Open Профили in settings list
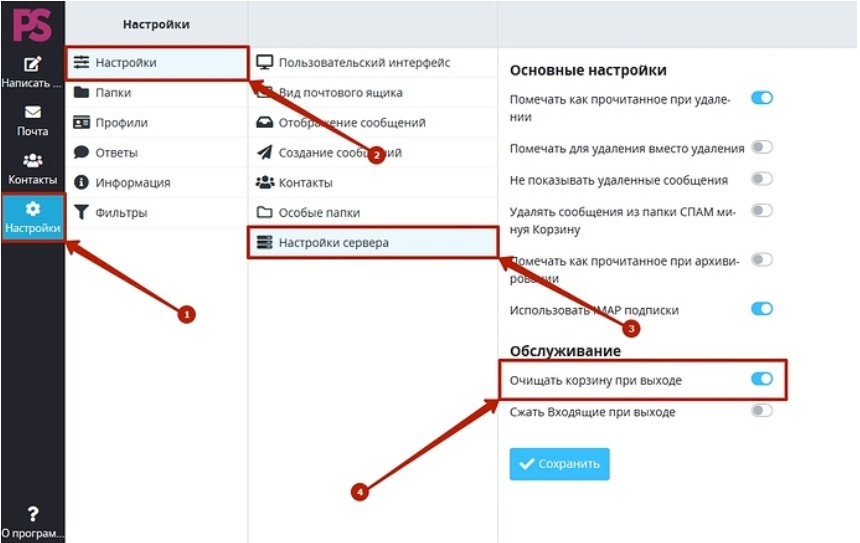The width and height of the screenshot is (860, 543). (x=157, y=122)
